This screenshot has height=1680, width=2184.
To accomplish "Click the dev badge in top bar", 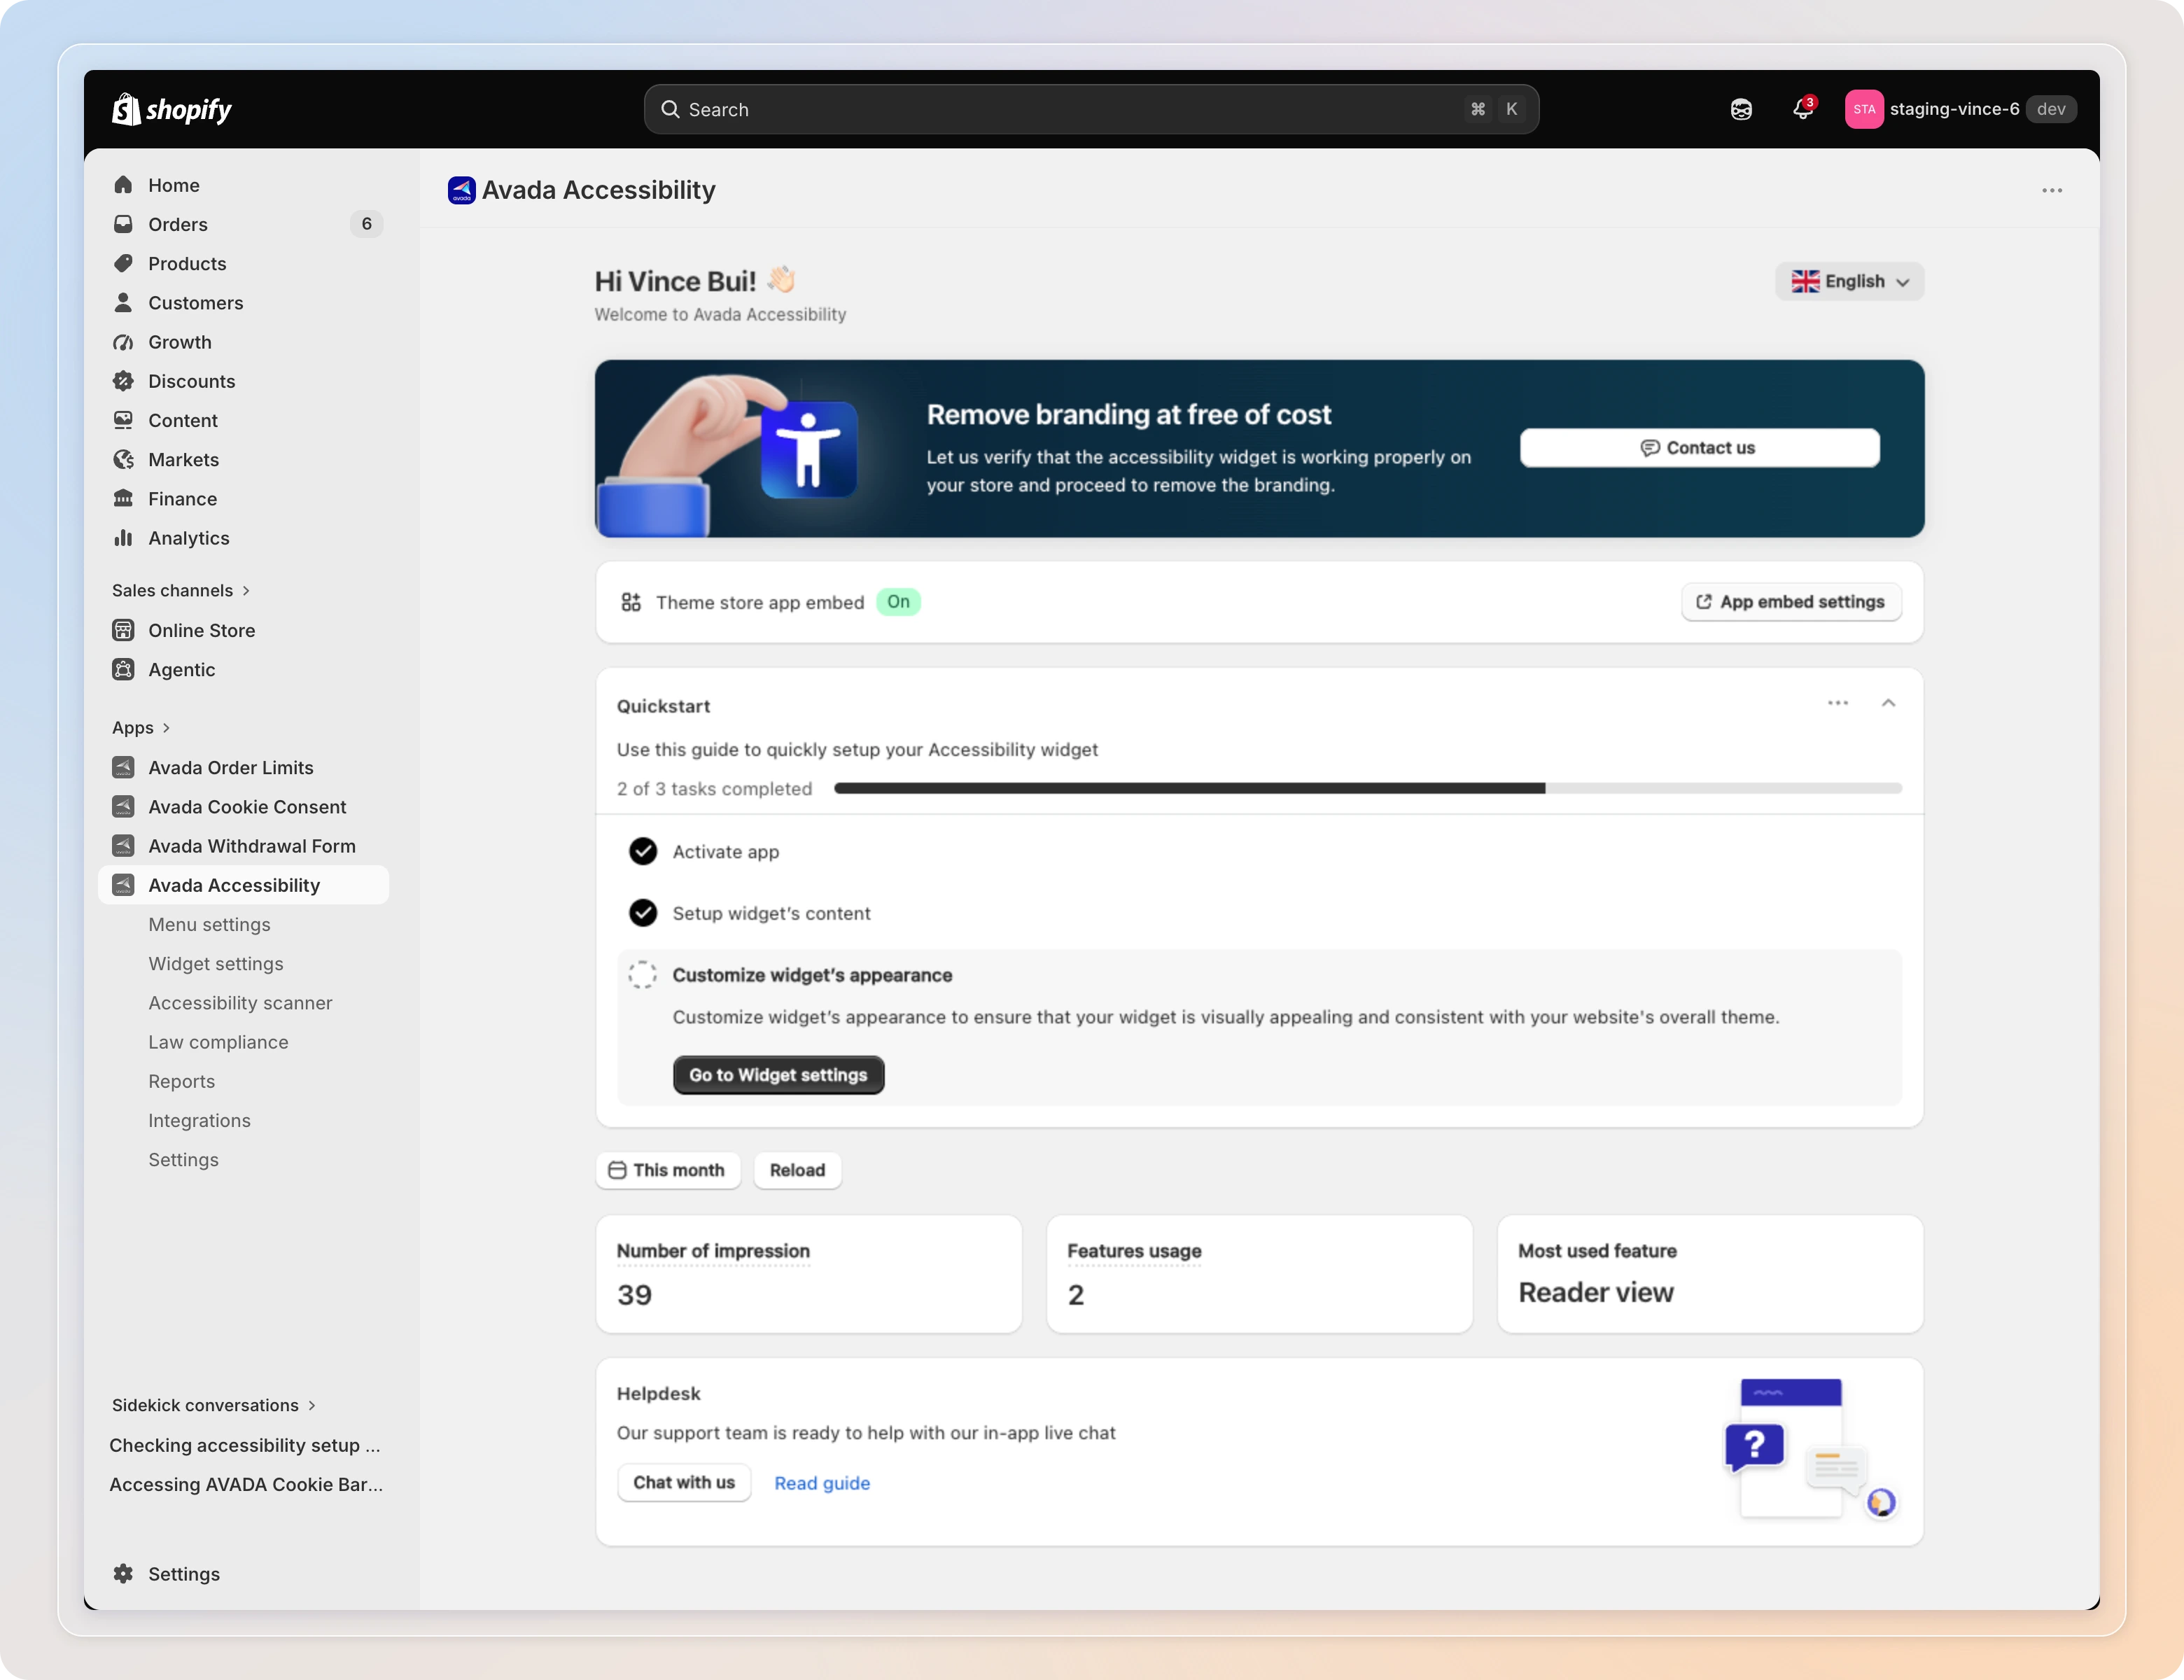I will click(2051, 109).
